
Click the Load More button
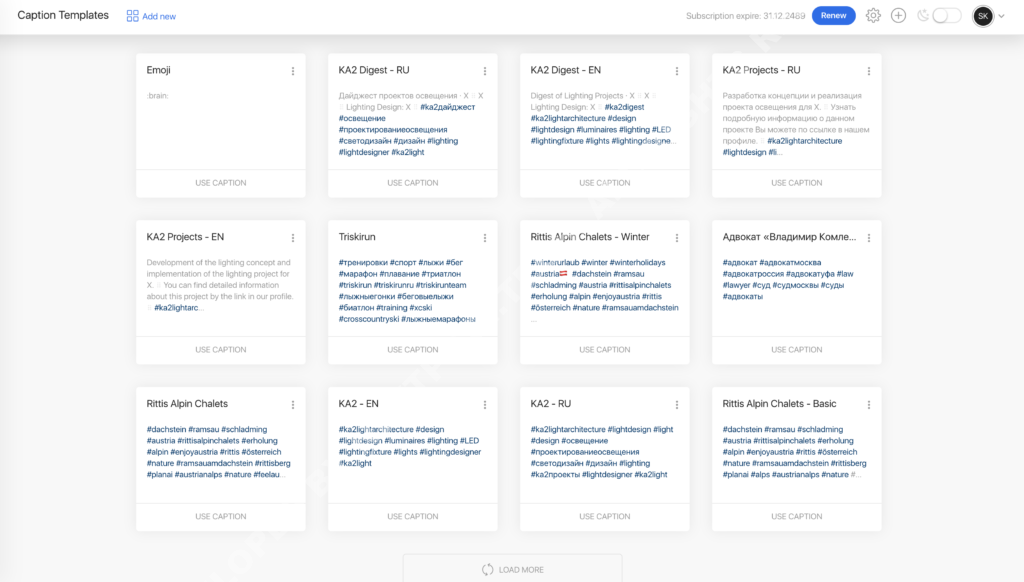pos(512,569)
